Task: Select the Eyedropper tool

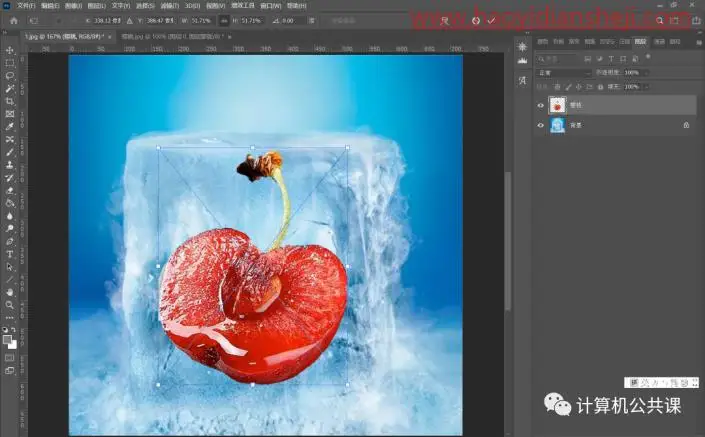Action: pyautogui.click(x=9, y=126)
